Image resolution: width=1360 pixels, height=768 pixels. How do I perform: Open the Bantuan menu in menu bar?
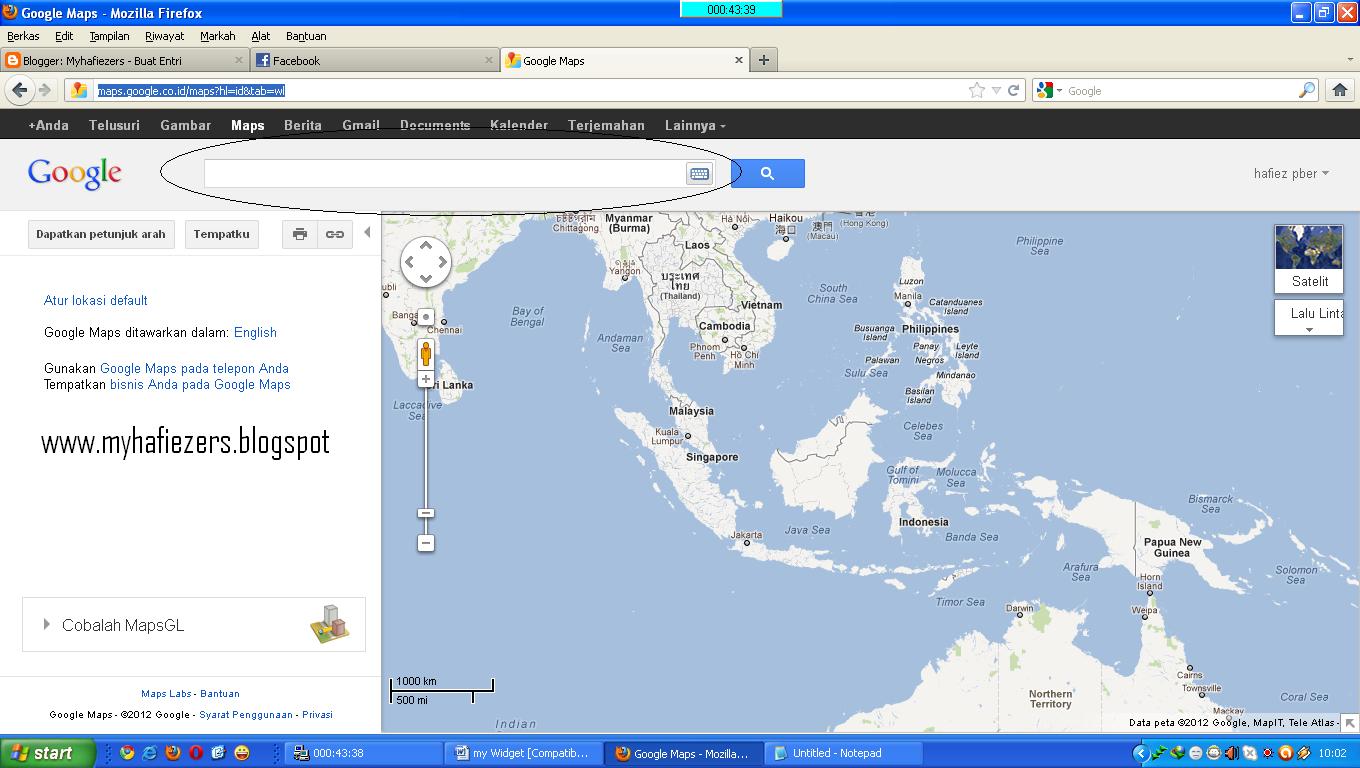pos(306,36)
